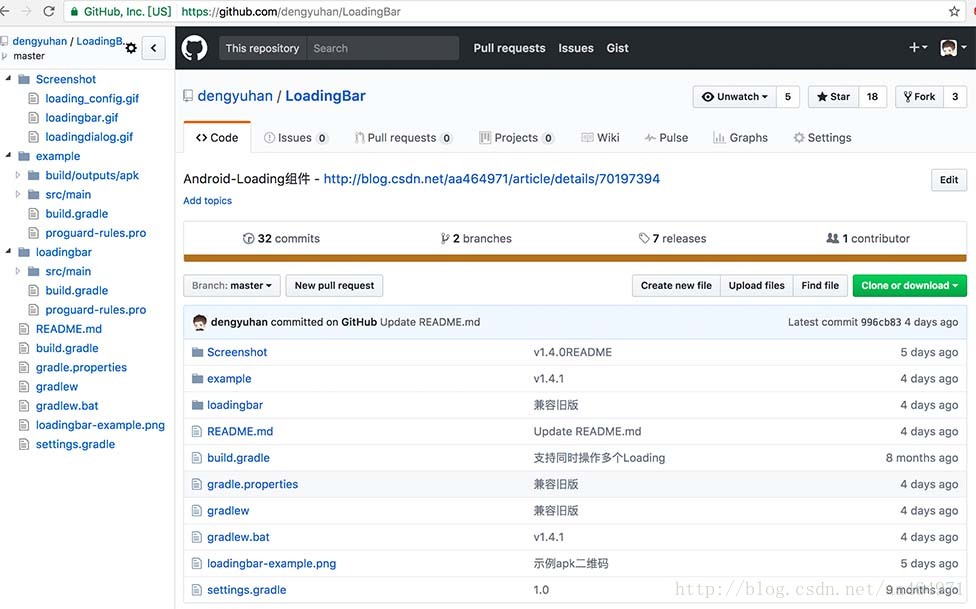The height and width of the screenshot is (609, 976).
Task: Open the Issues tab
Action: click(296, 138)
